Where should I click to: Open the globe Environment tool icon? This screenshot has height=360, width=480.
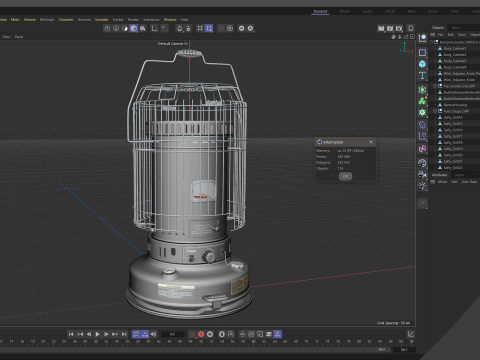coord(422,163)
